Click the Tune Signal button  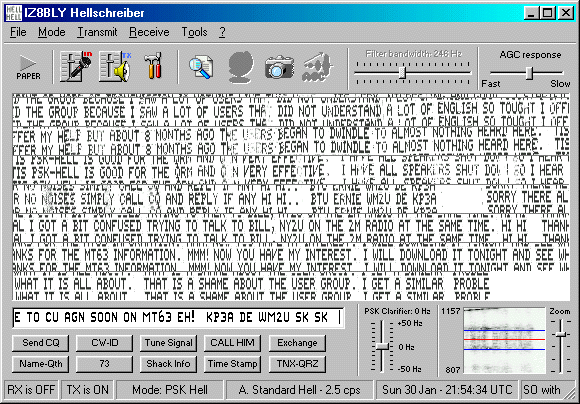pyautogui.click(x=168, y=343)
